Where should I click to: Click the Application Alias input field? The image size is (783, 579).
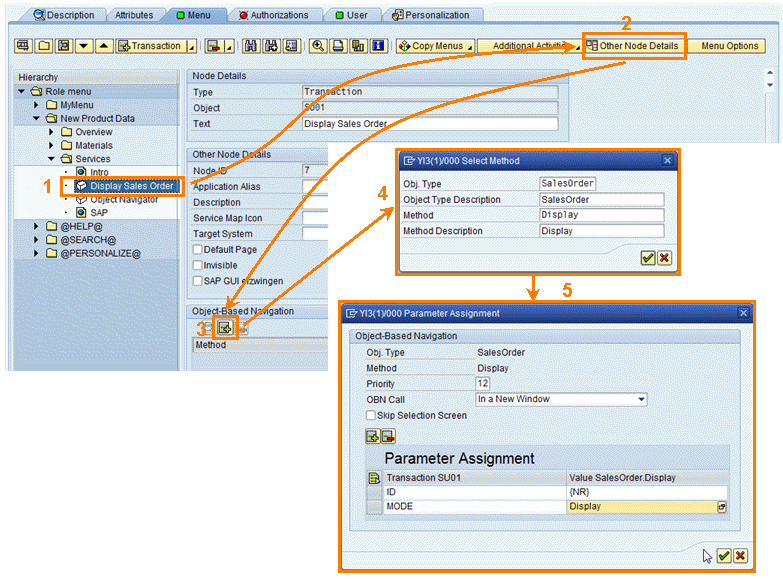click(314, 187)
